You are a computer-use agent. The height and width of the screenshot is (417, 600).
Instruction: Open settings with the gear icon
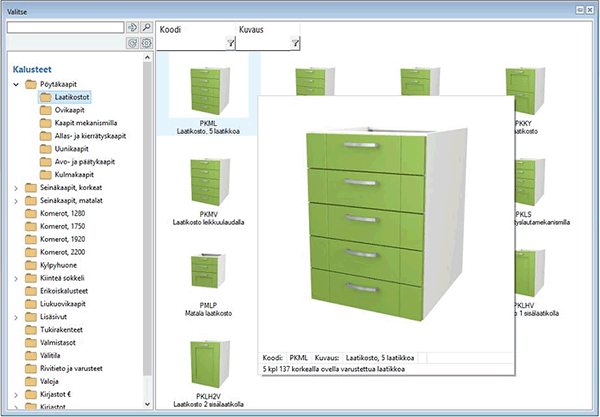146,44
